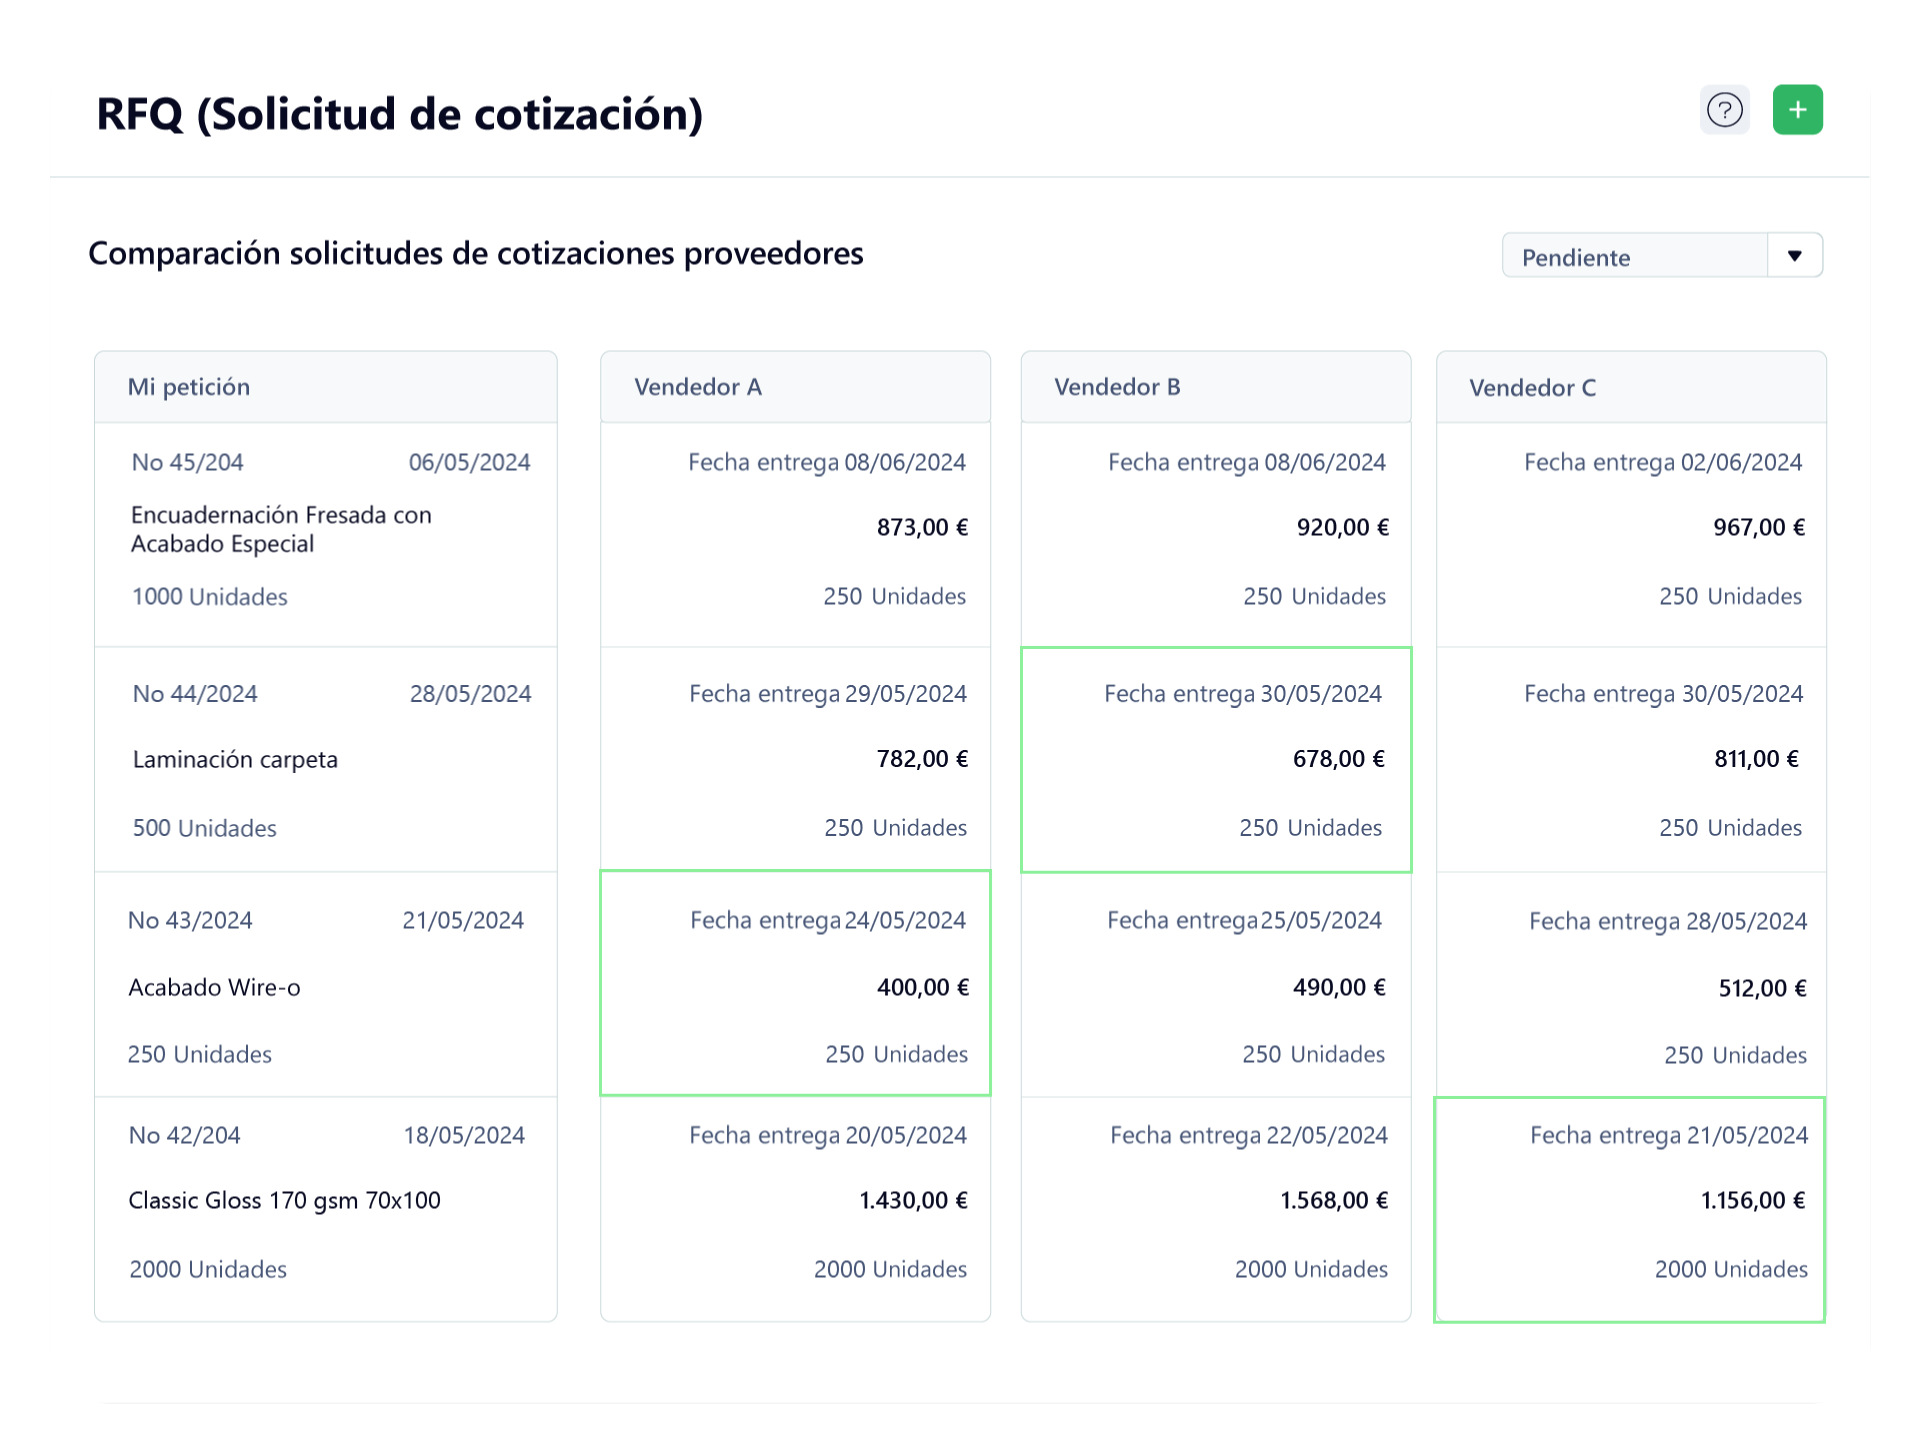This screenshot has width=1920, height=1440.
Task: Choose Vendedor C 811,00 € quote
Action: click(1631, 760)
